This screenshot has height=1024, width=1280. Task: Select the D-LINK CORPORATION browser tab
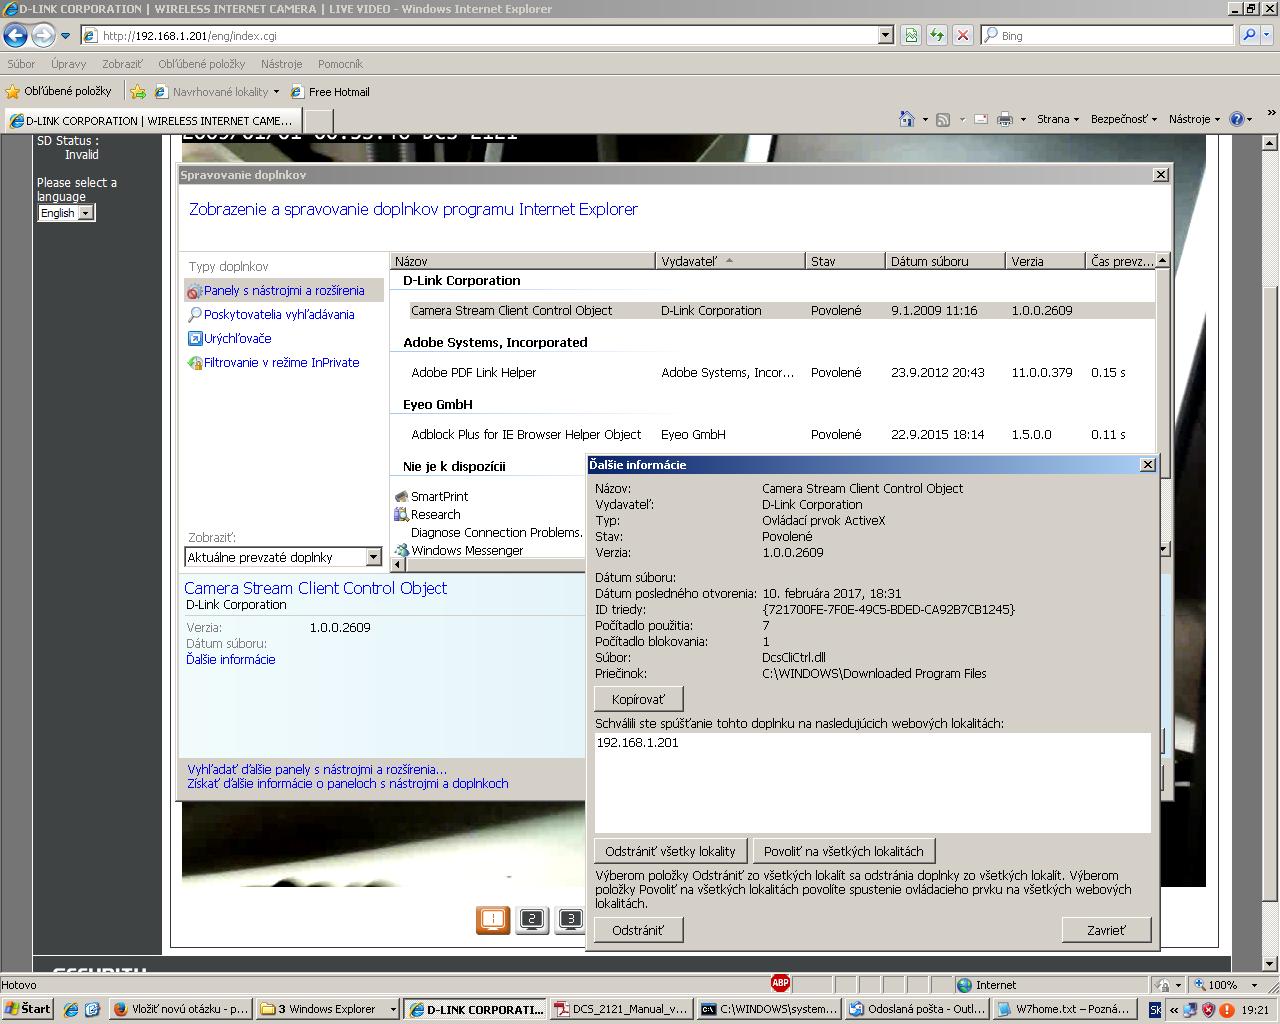[152, 120]
